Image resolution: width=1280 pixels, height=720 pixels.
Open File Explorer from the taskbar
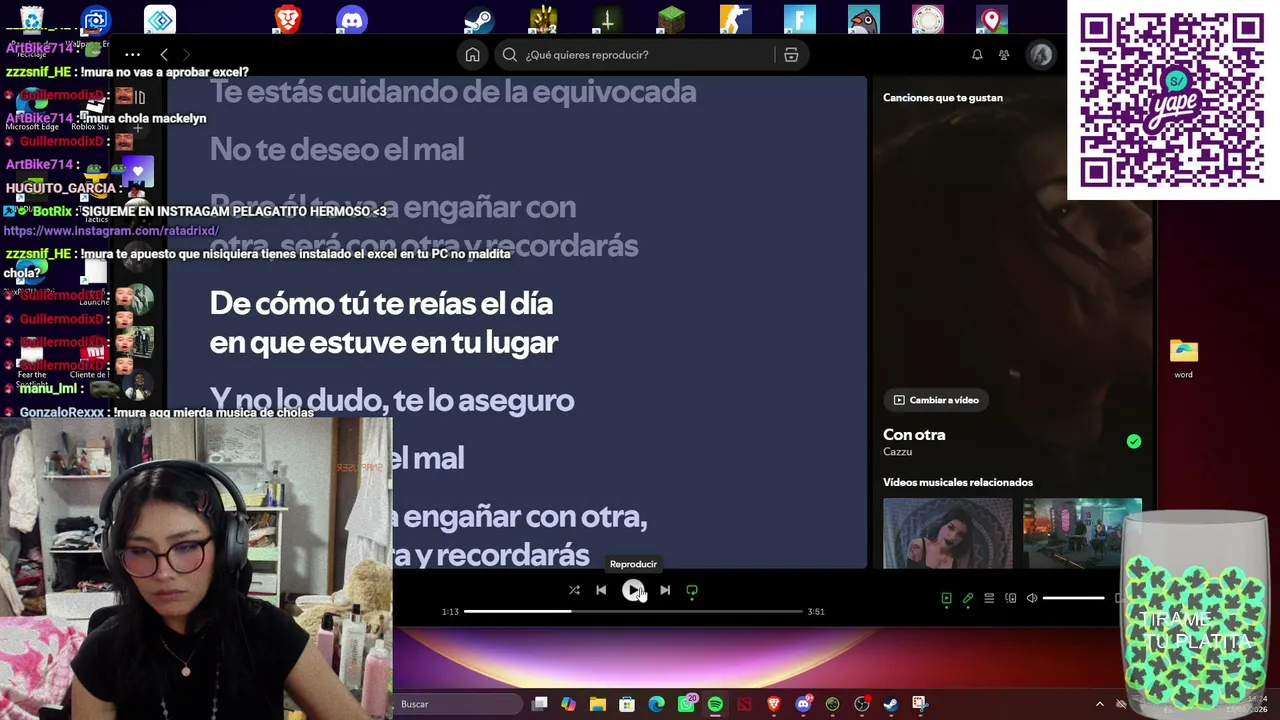[597, 704]
